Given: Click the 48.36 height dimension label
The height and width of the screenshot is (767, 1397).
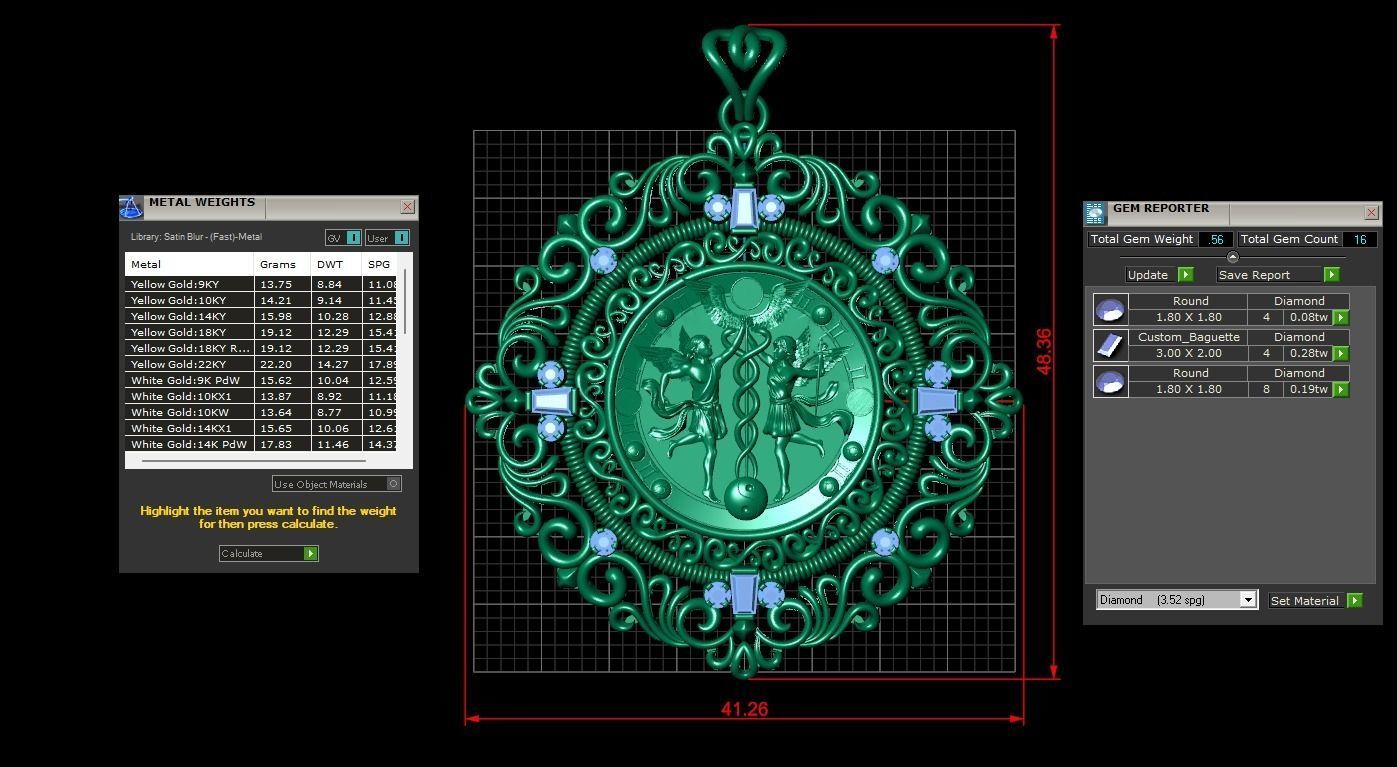Looking at the screenshot, I should 1044,352.
